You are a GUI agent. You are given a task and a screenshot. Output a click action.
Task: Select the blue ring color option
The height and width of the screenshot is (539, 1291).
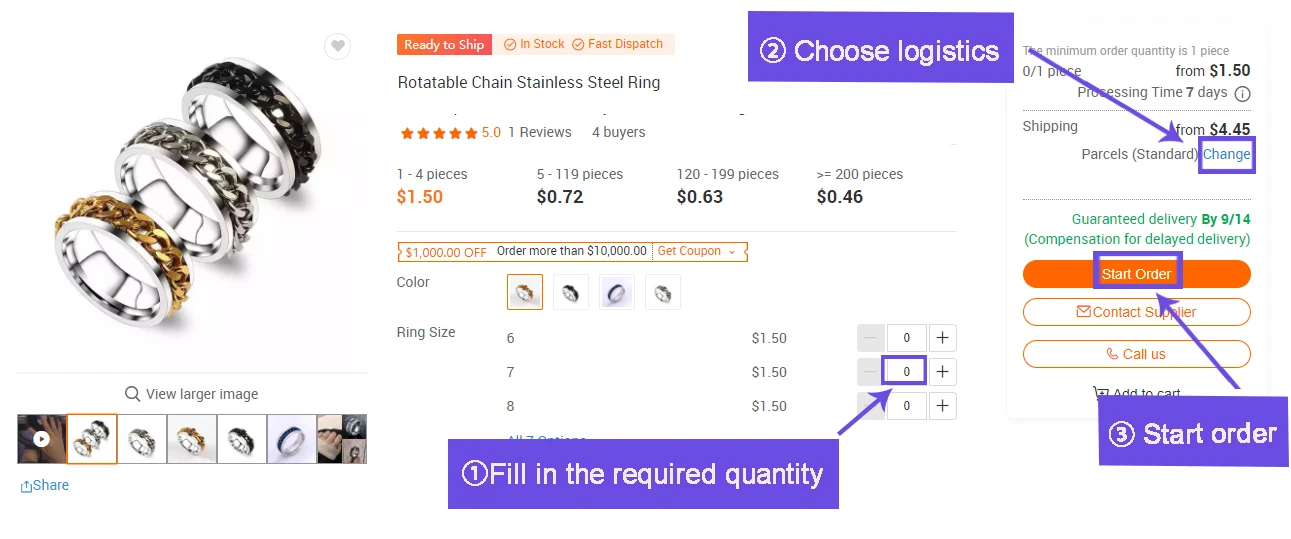click(617, 292)
